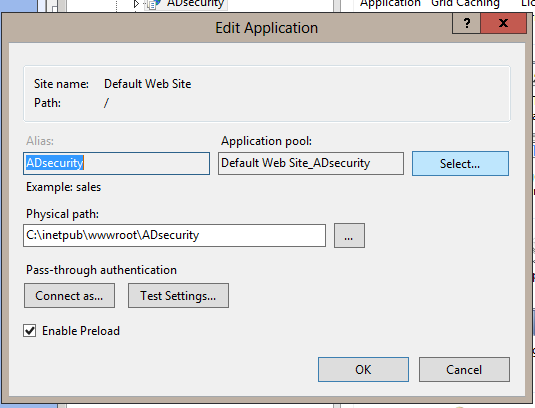Confirm changes with the OK button

point(363,369)
